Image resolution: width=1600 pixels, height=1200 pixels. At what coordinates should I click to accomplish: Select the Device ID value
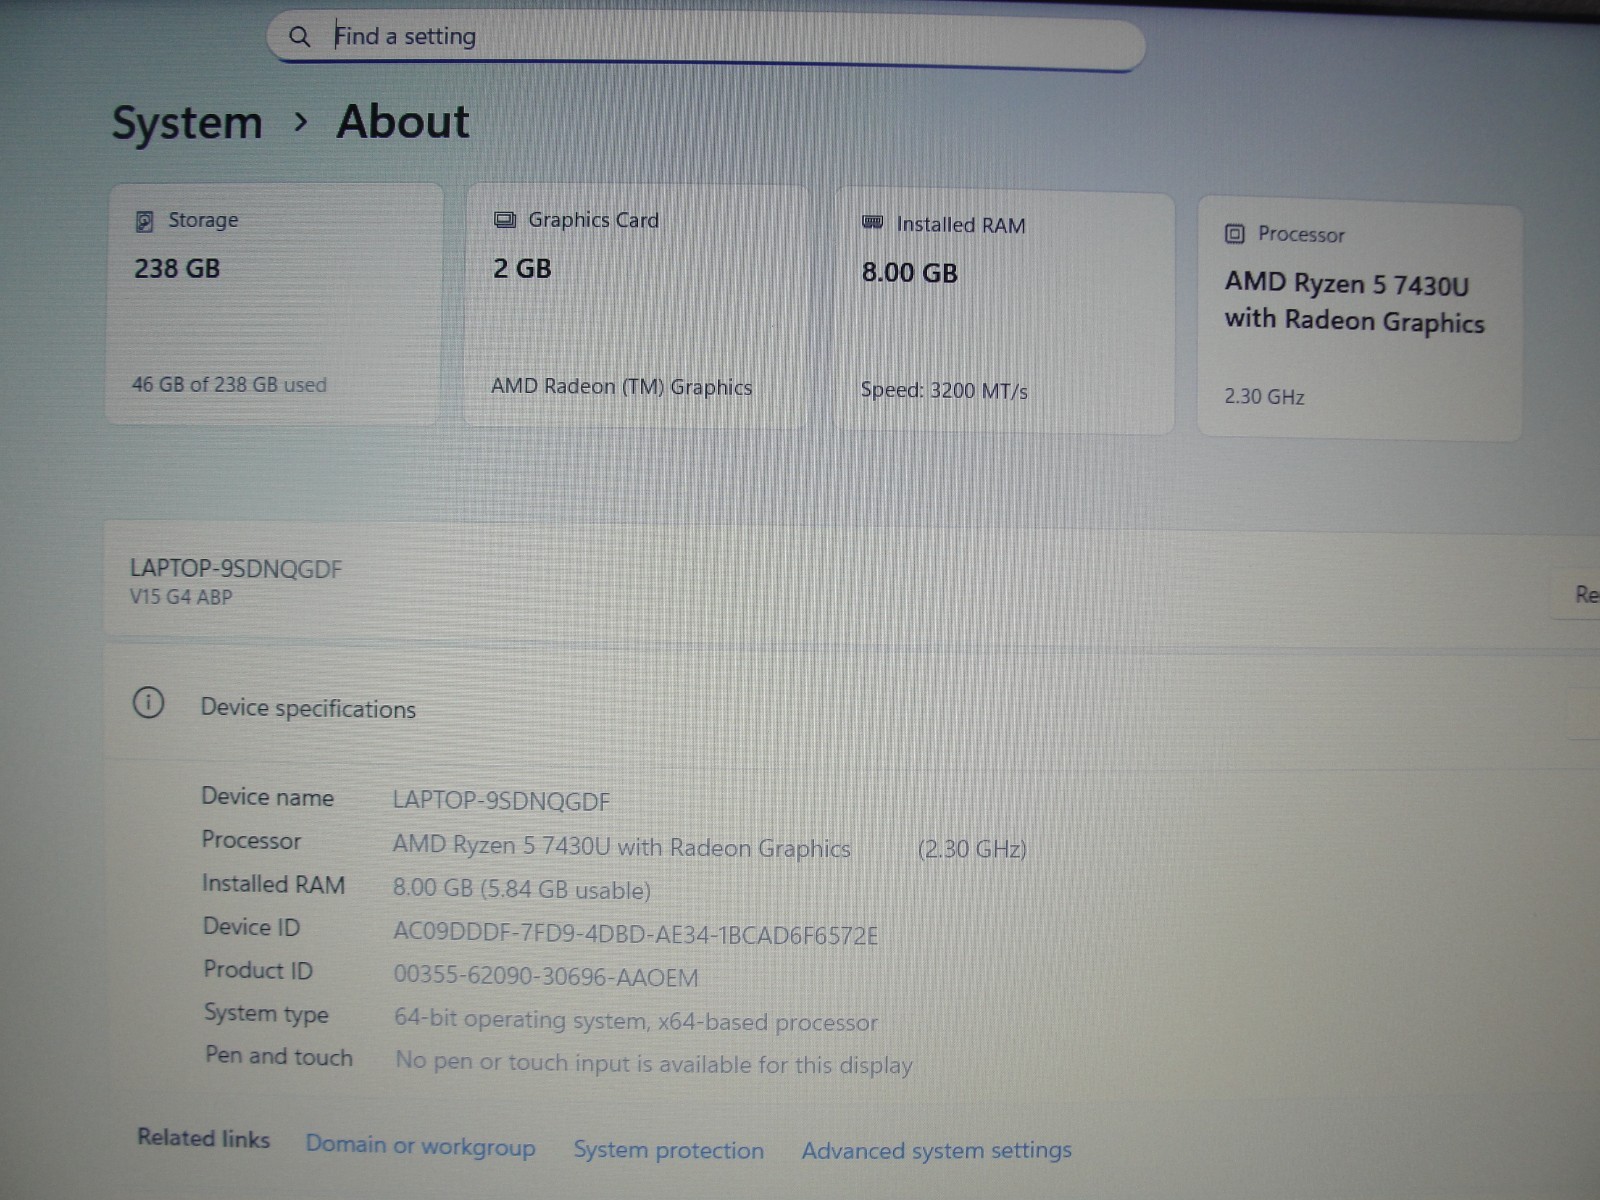click(x=635, y=934)
